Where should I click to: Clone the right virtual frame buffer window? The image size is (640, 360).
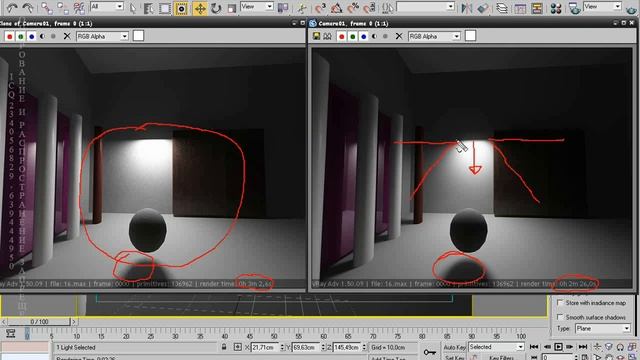[x=327, y=36]
